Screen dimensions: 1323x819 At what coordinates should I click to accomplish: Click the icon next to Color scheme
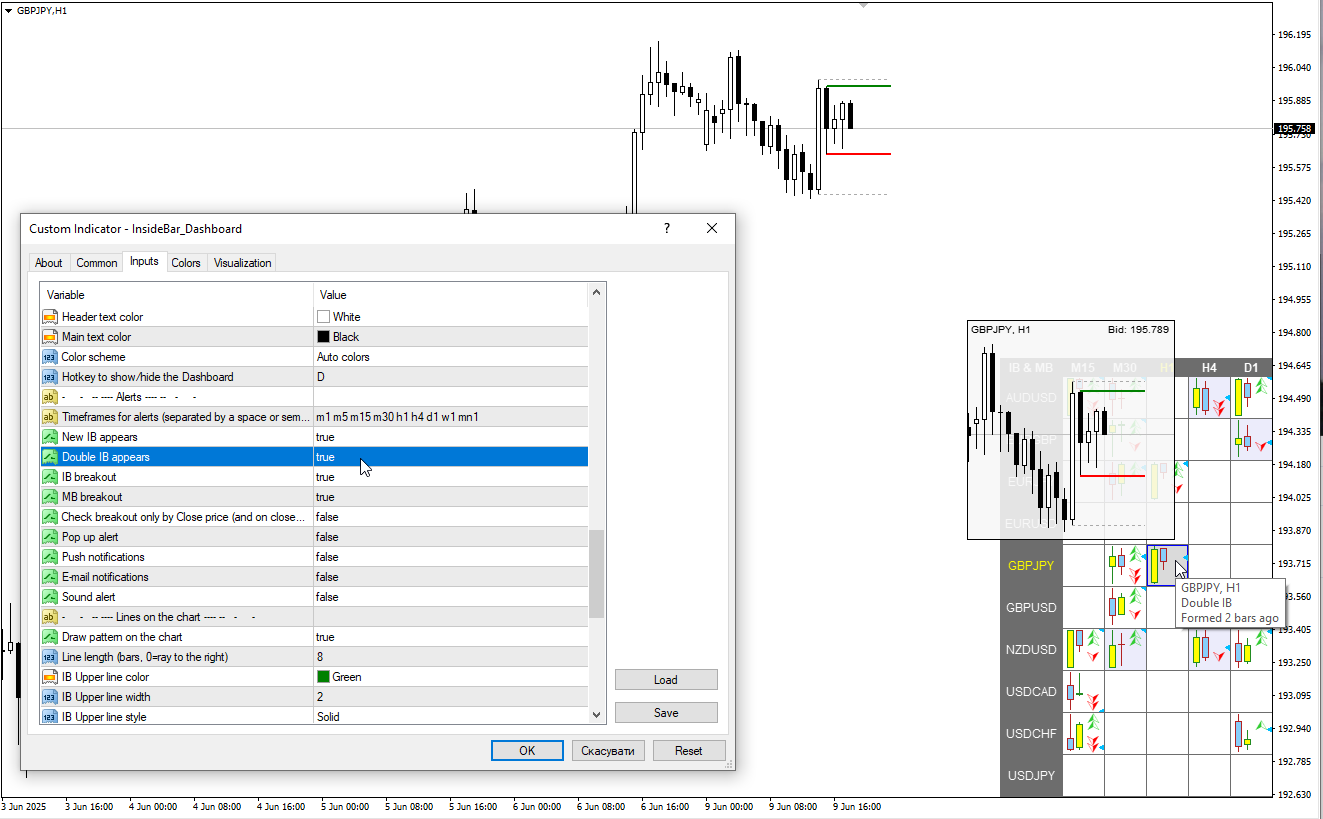point(50,357)
